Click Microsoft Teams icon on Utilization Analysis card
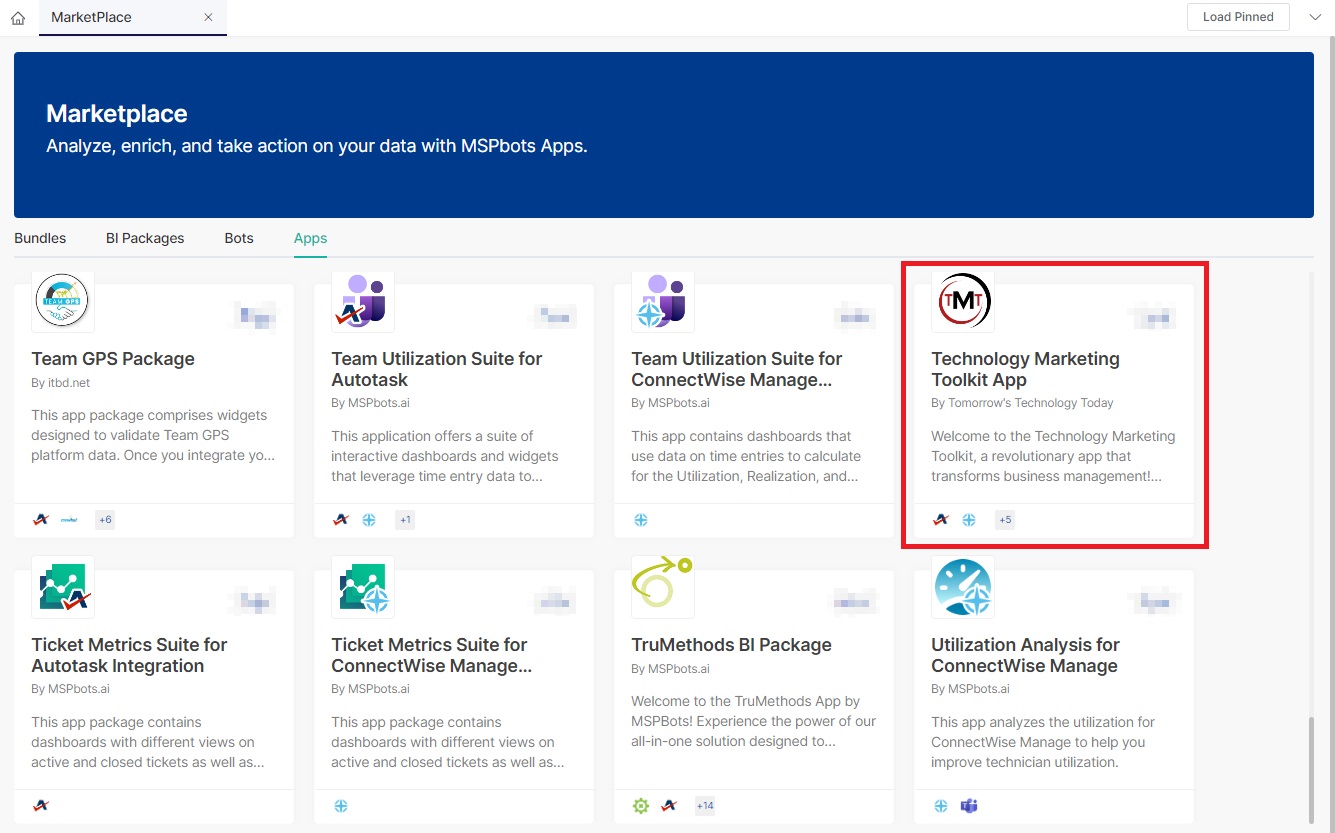This screenshot has height=833, width=1335. pyautogui.click(x=968, y=806)
